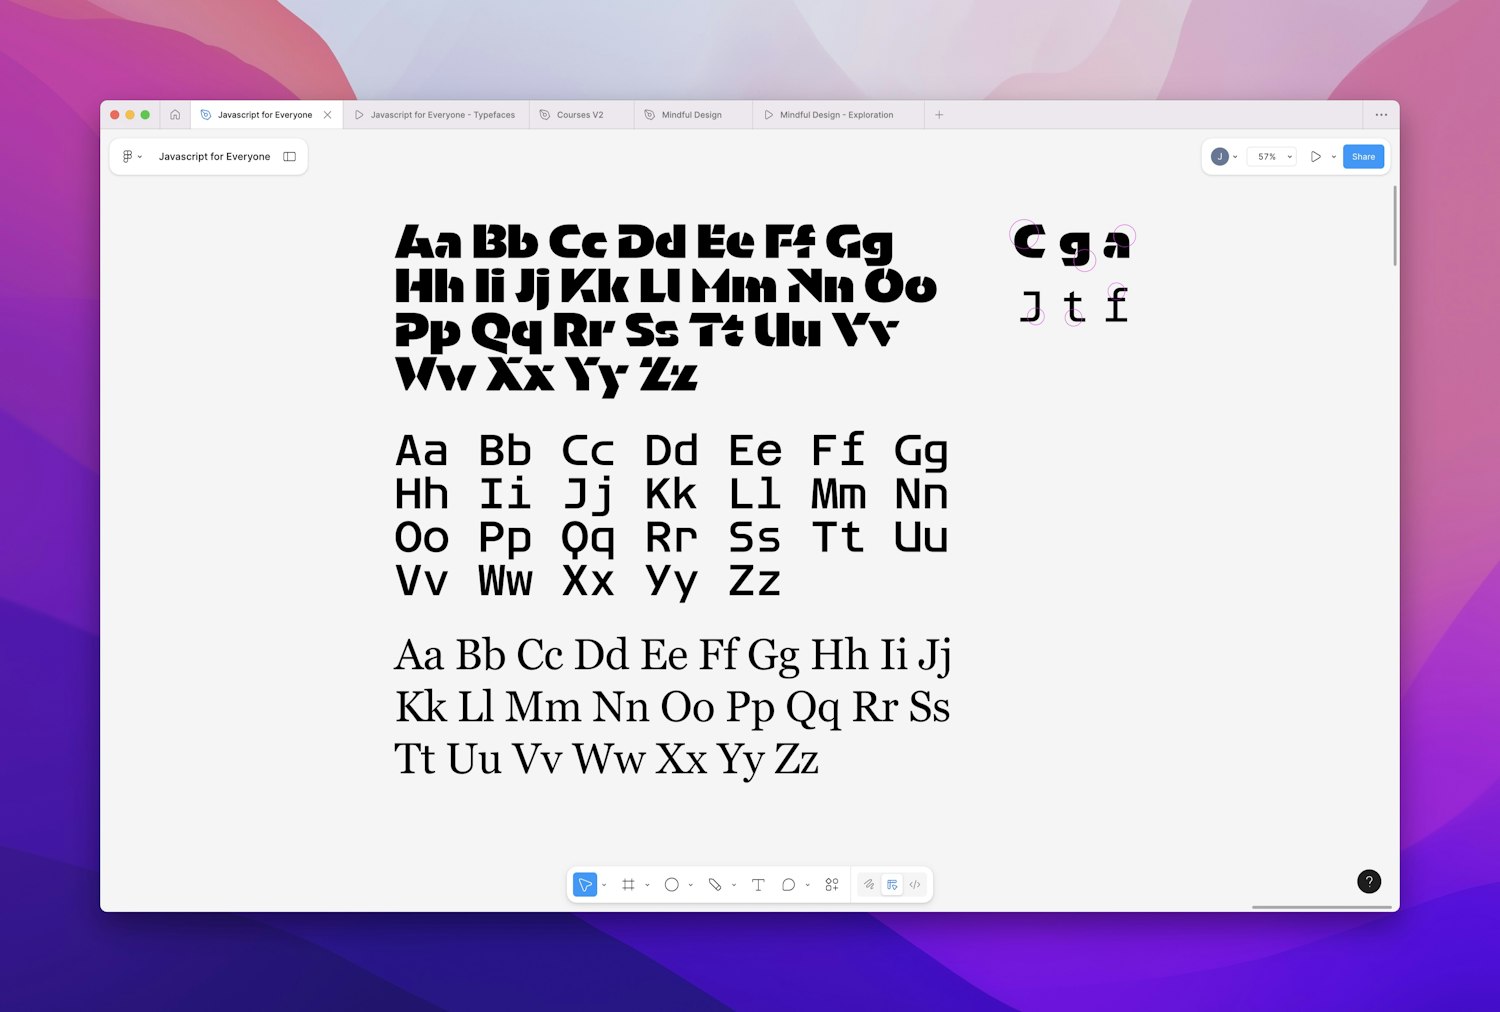The width and height of the screenshot is (1500, 1012).
Task: Select the Text tool
Action: click(758, 884)
